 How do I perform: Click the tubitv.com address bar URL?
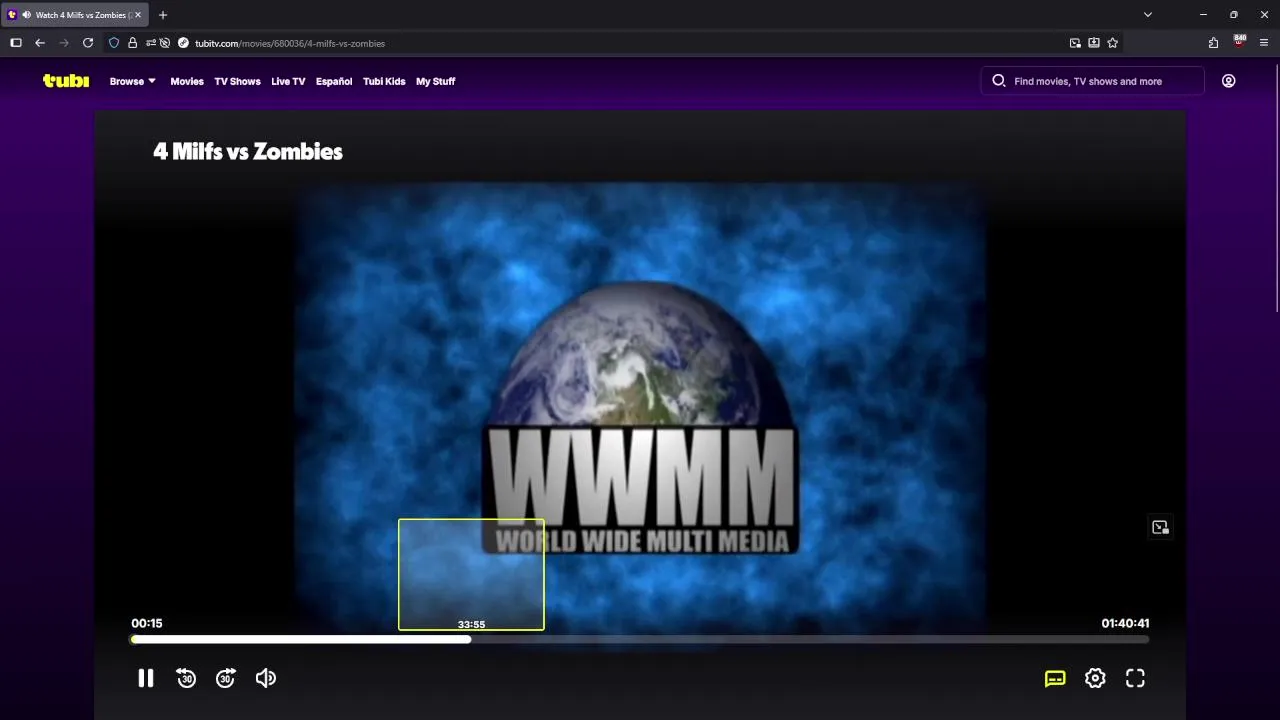(x=290, y=43)
